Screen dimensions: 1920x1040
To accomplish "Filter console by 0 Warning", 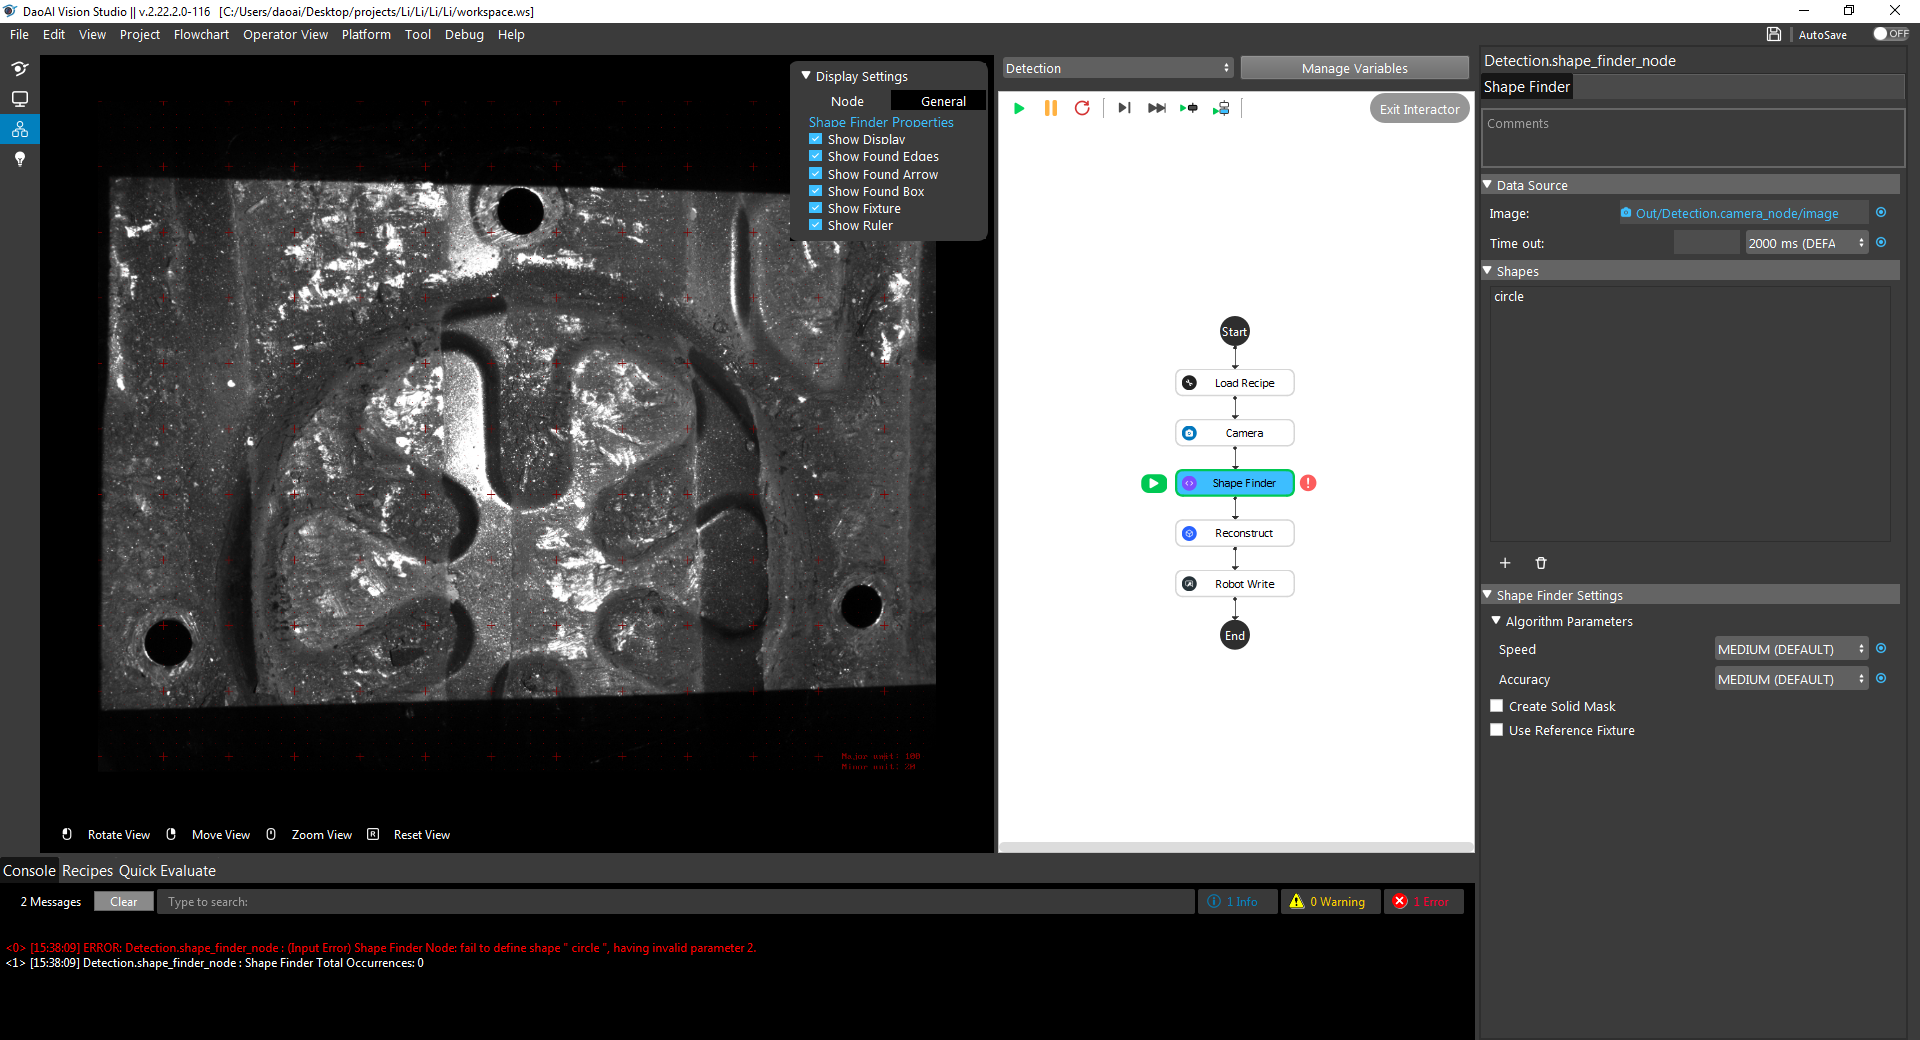I will pos(1330,901).
